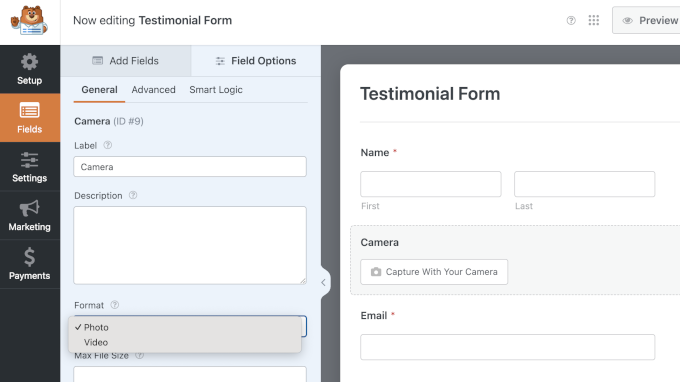Click the Max File Size input field
680x382 pixels.
coord(190,374)
